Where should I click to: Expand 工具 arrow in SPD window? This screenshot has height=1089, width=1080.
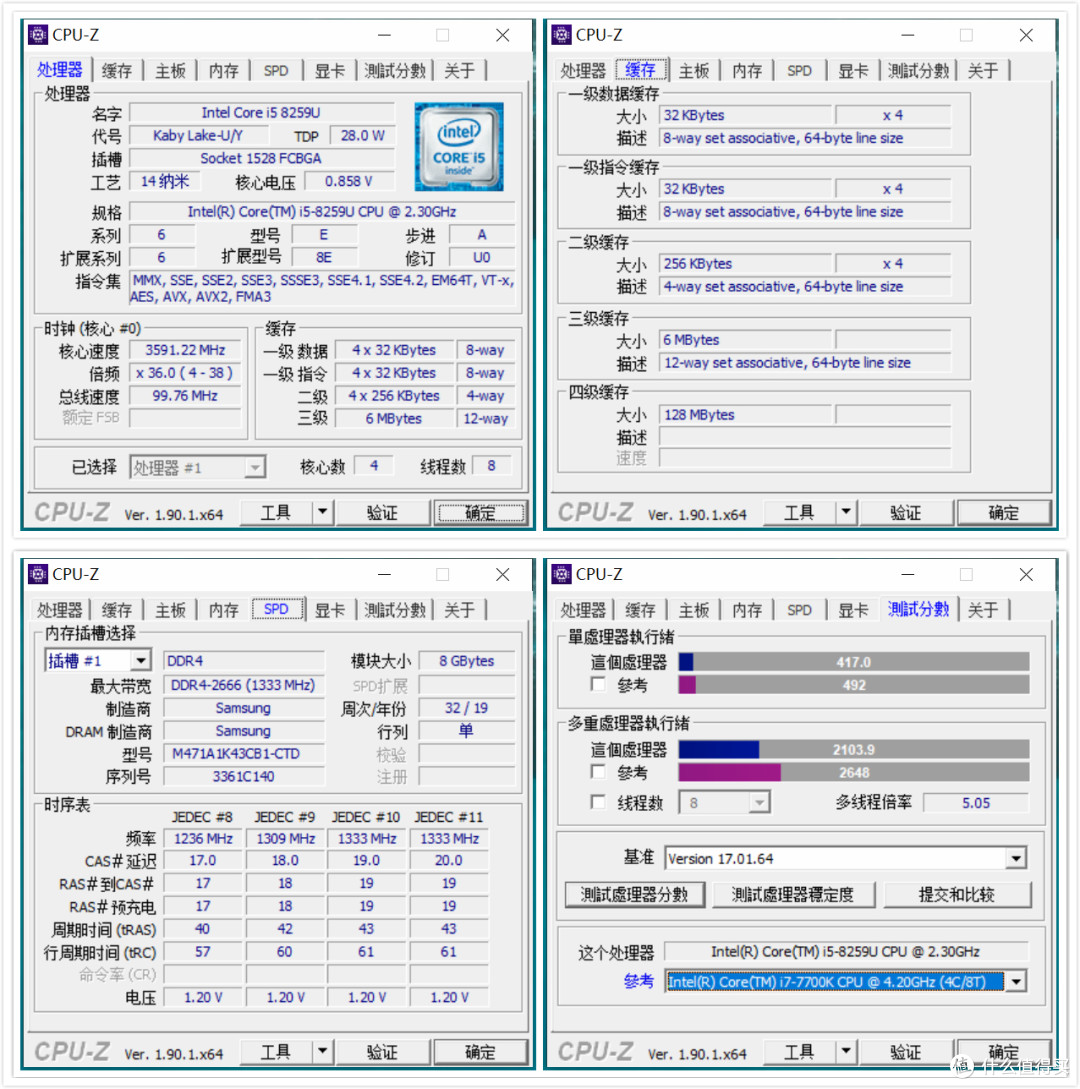[x=322, y=1051]
